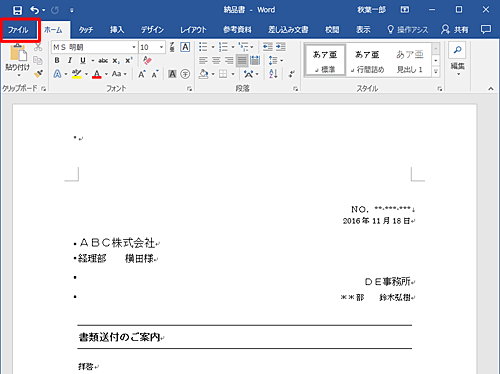Click the bullet list icon
500x374 pixels.
pos(203,47)
